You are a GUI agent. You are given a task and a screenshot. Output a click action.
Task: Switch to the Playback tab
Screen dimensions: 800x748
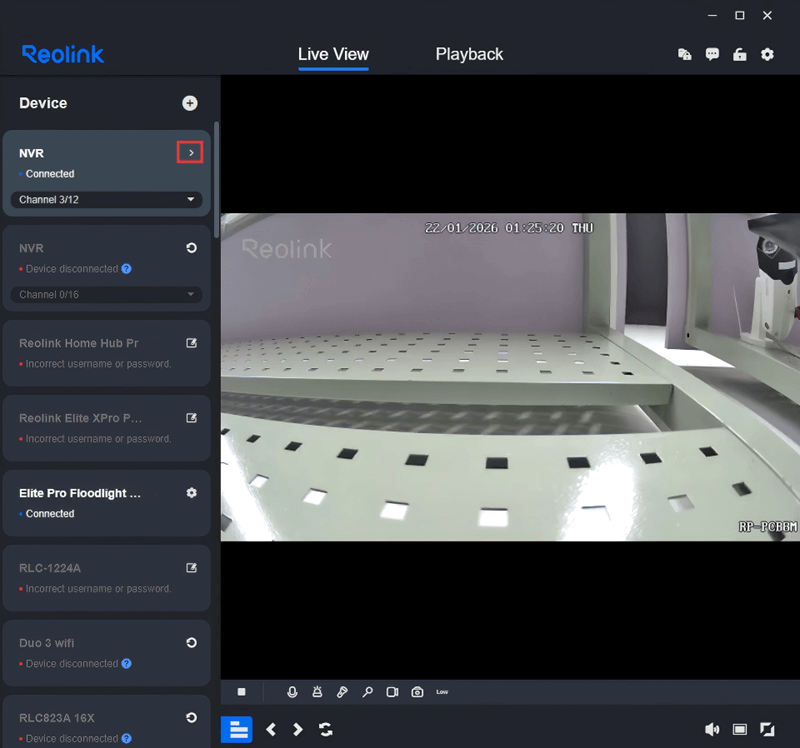pyautogui.click(x=469, y=54)
